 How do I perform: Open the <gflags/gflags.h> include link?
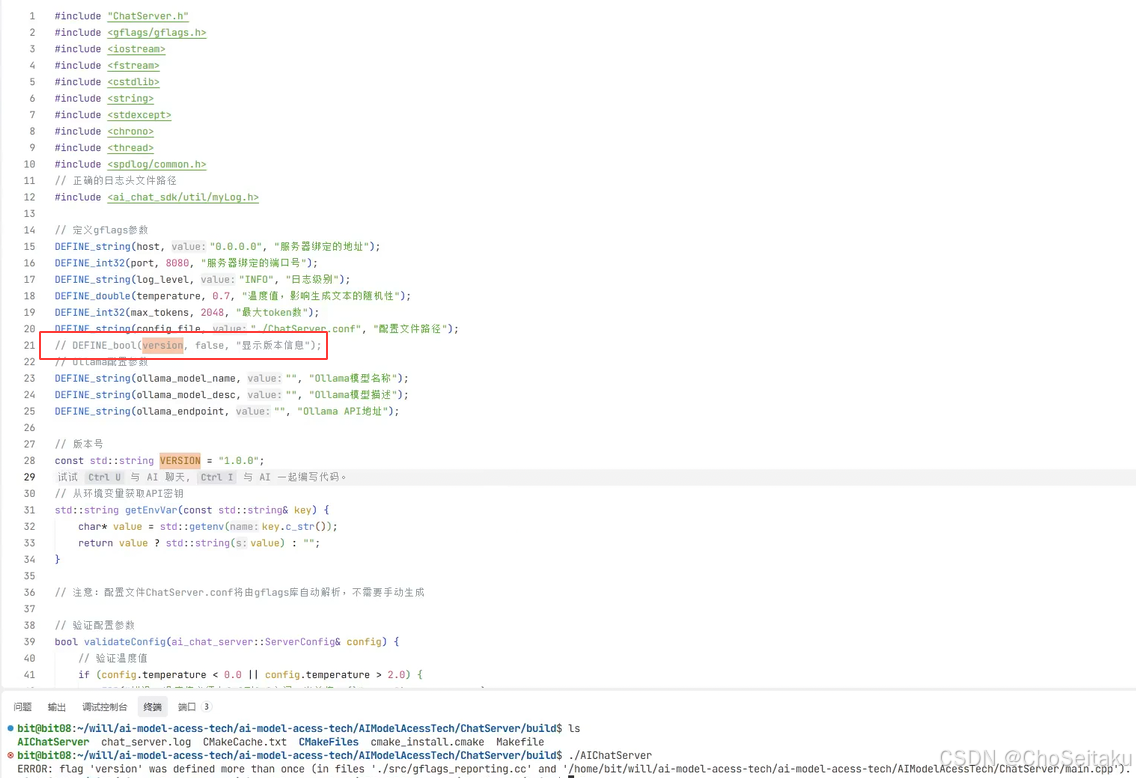click(156, 33)
